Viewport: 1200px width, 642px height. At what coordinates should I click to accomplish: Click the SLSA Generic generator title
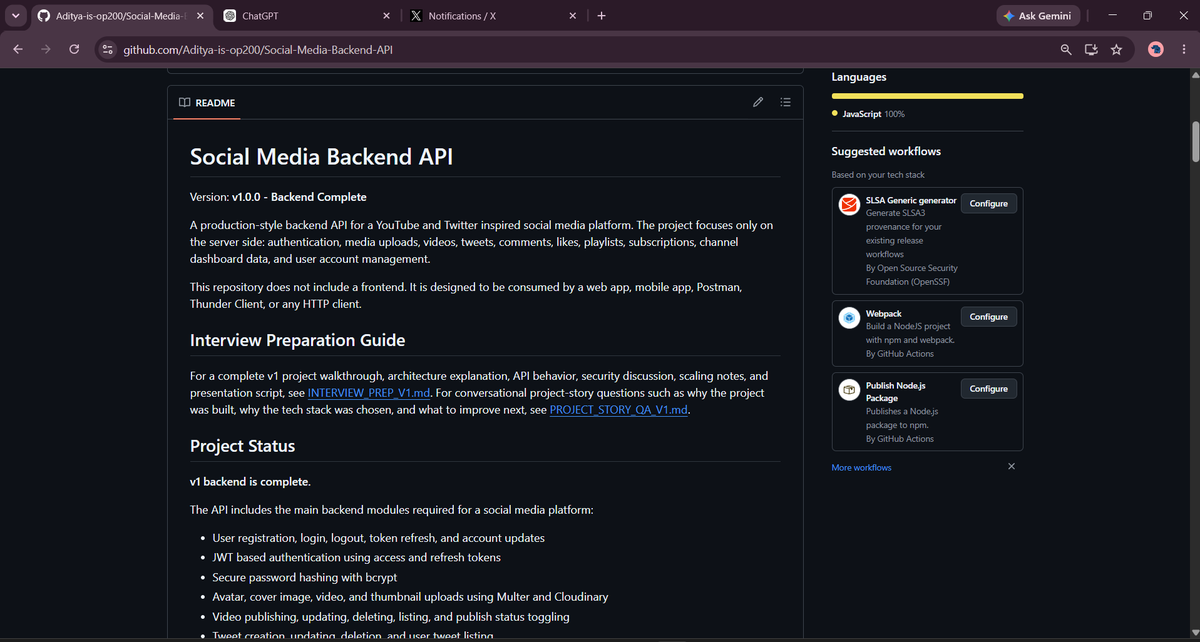pyautogui.click(x=911, y=200)
